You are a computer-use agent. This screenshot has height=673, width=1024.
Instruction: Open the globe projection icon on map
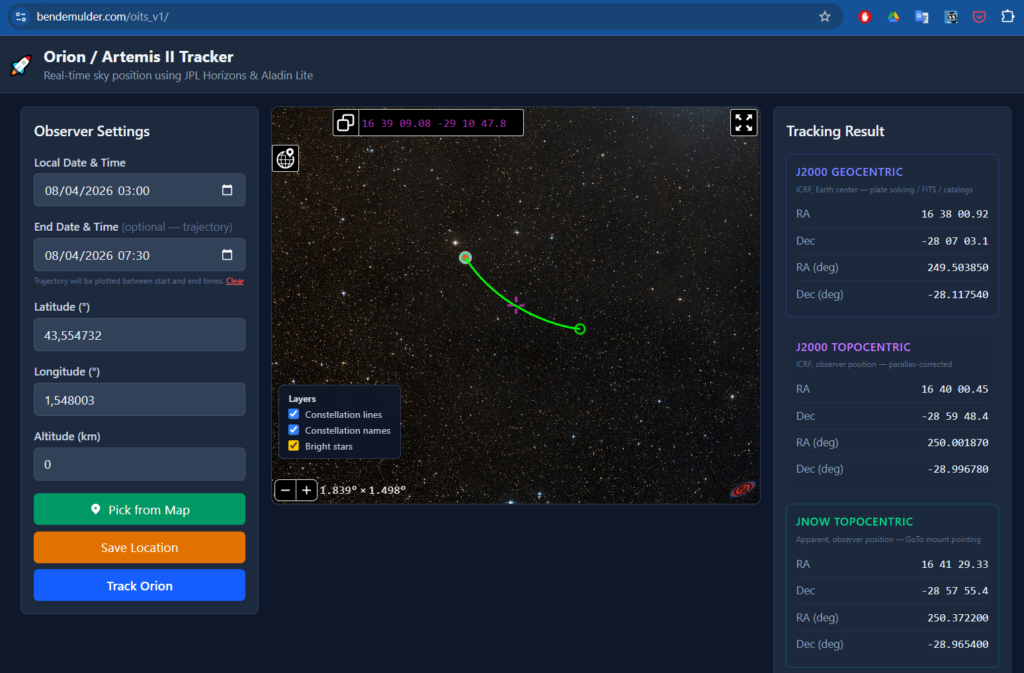[285, 158]
